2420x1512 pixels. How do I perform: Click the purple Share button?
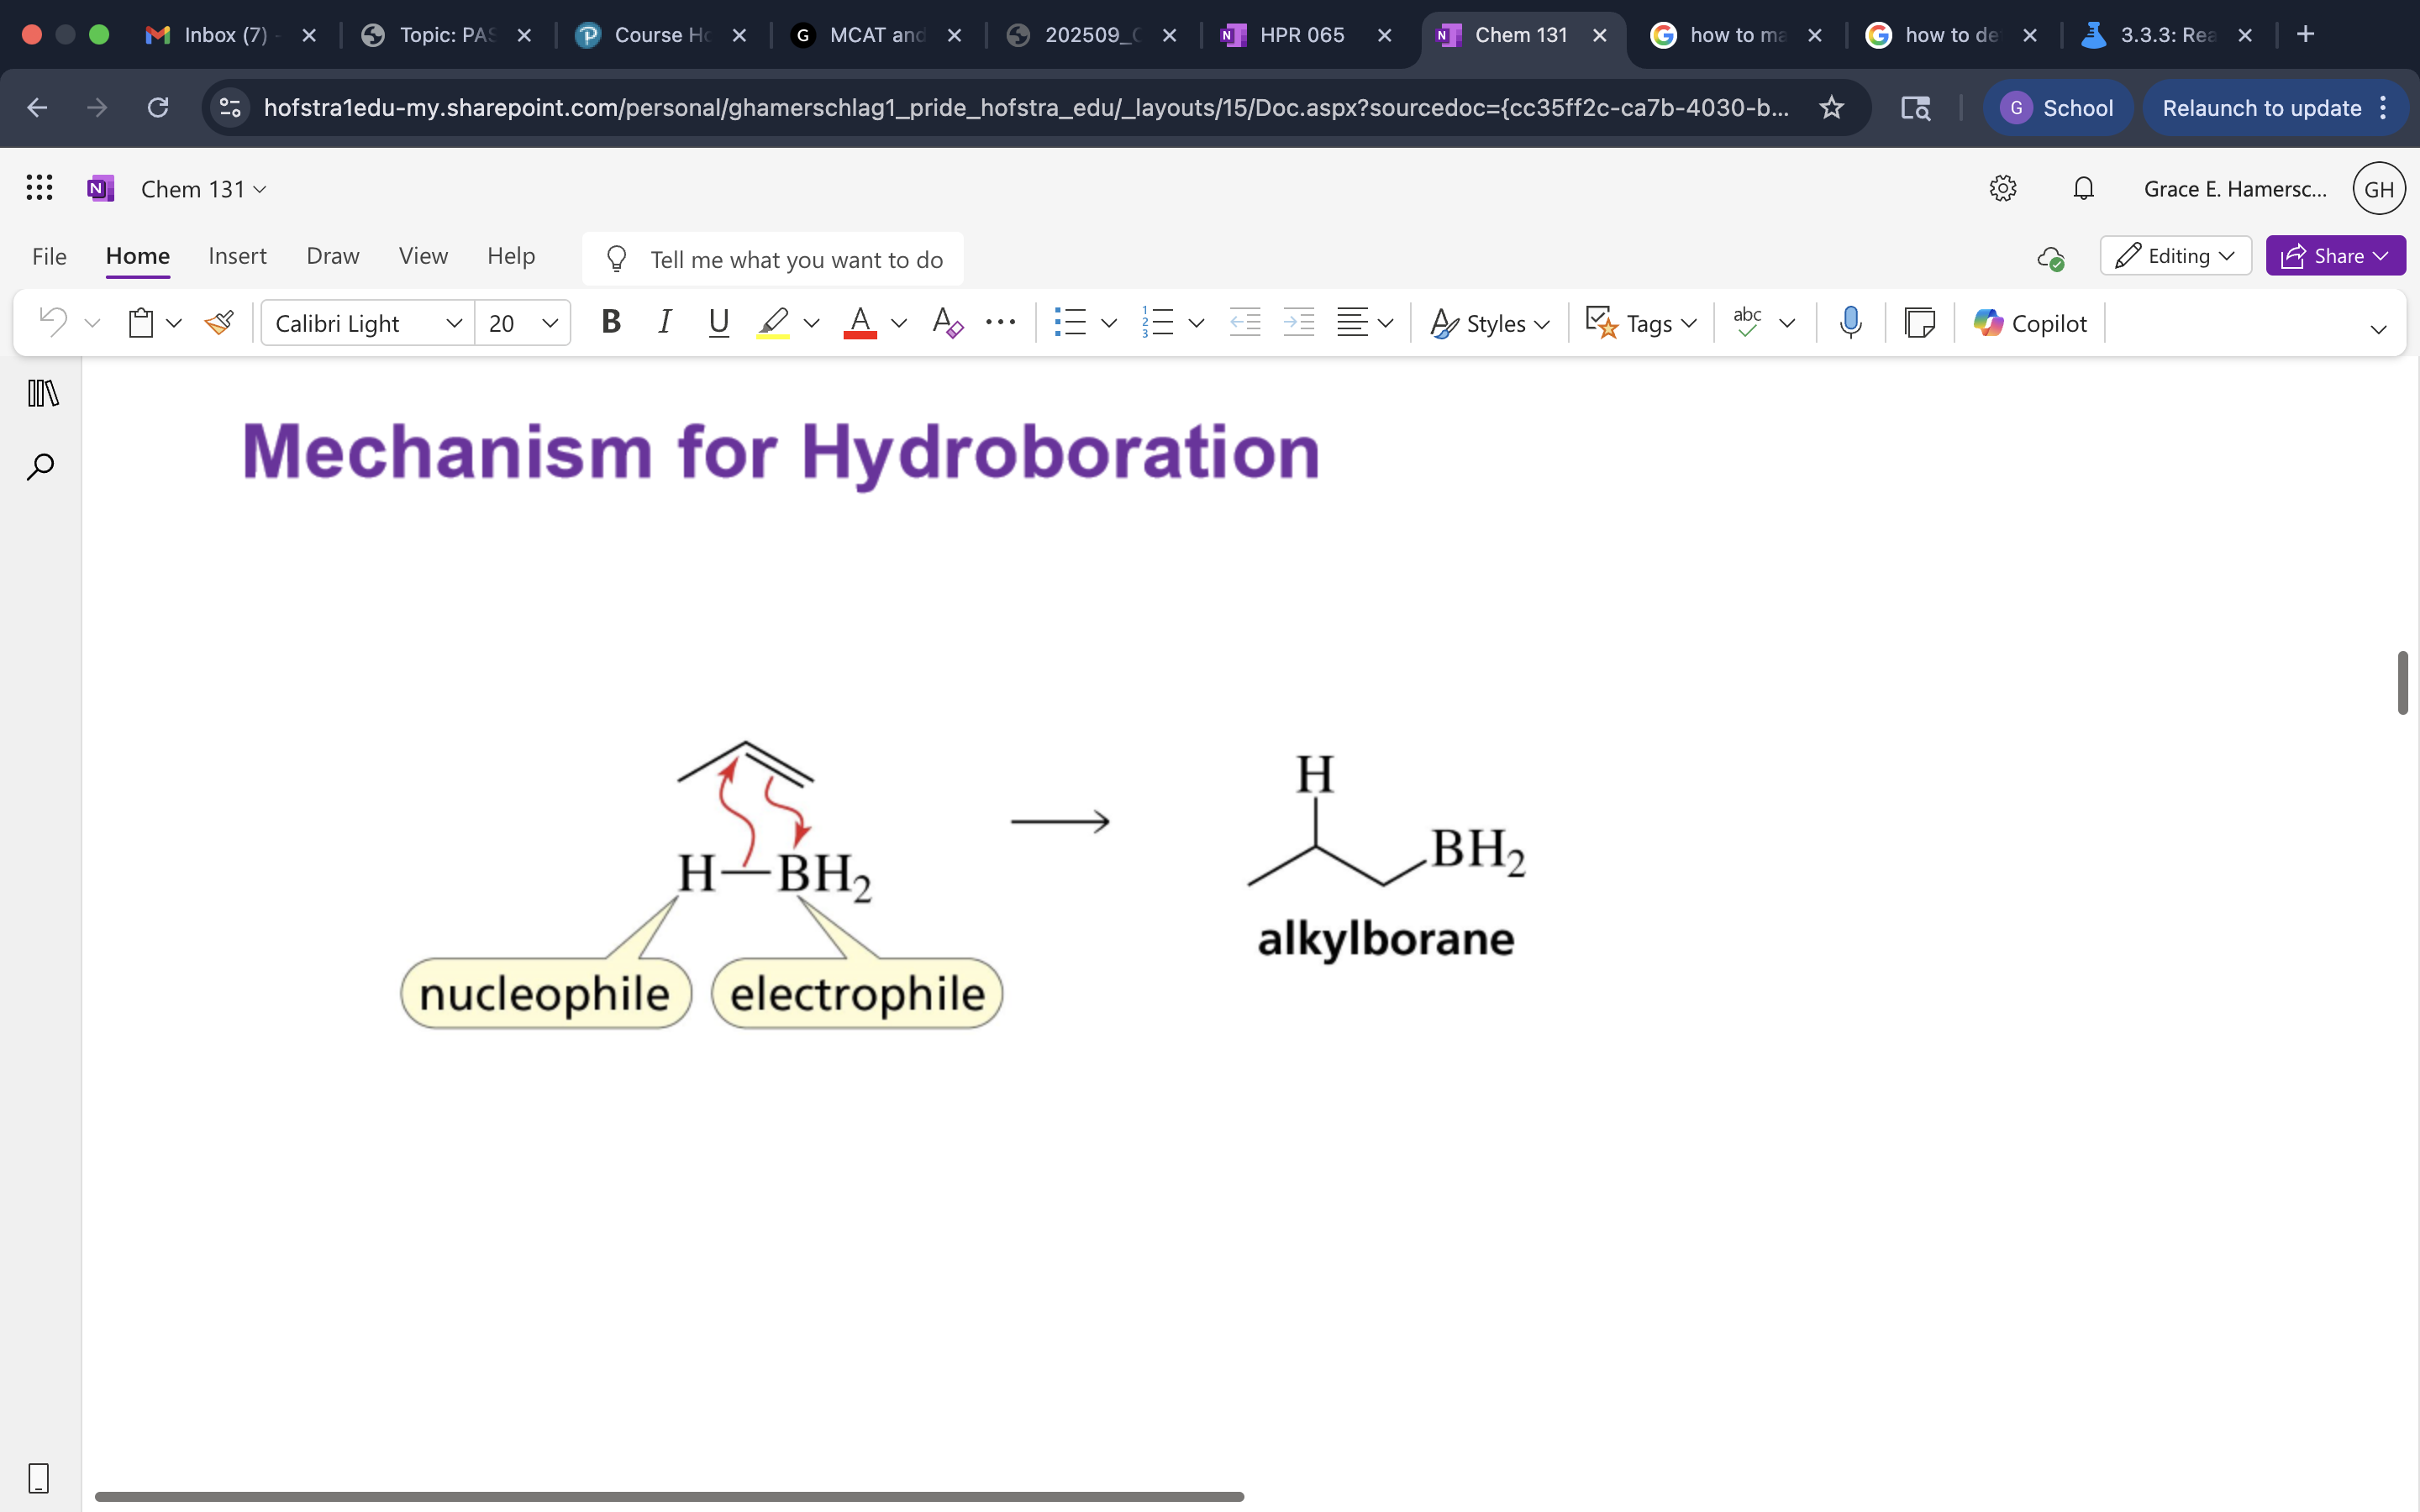click(2334, 256)
